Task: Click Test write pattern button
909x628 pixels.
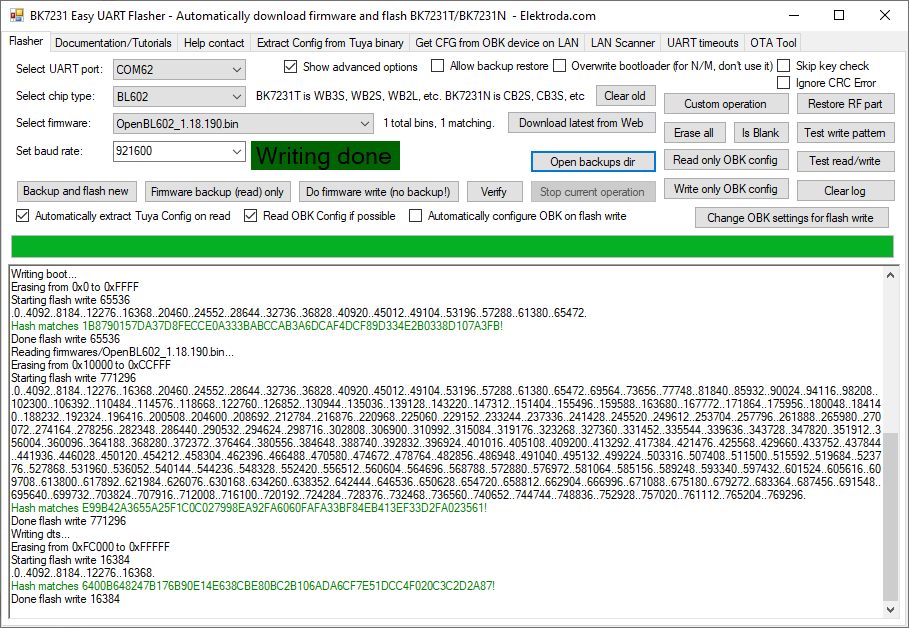Action: [x=845, y=133]
